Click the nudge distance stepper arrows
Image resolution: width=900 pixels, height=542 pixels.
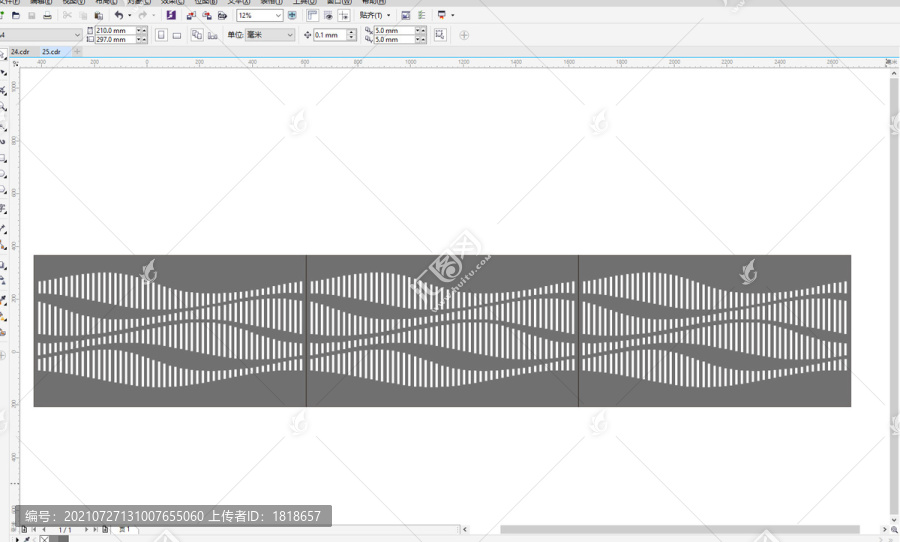352,35
